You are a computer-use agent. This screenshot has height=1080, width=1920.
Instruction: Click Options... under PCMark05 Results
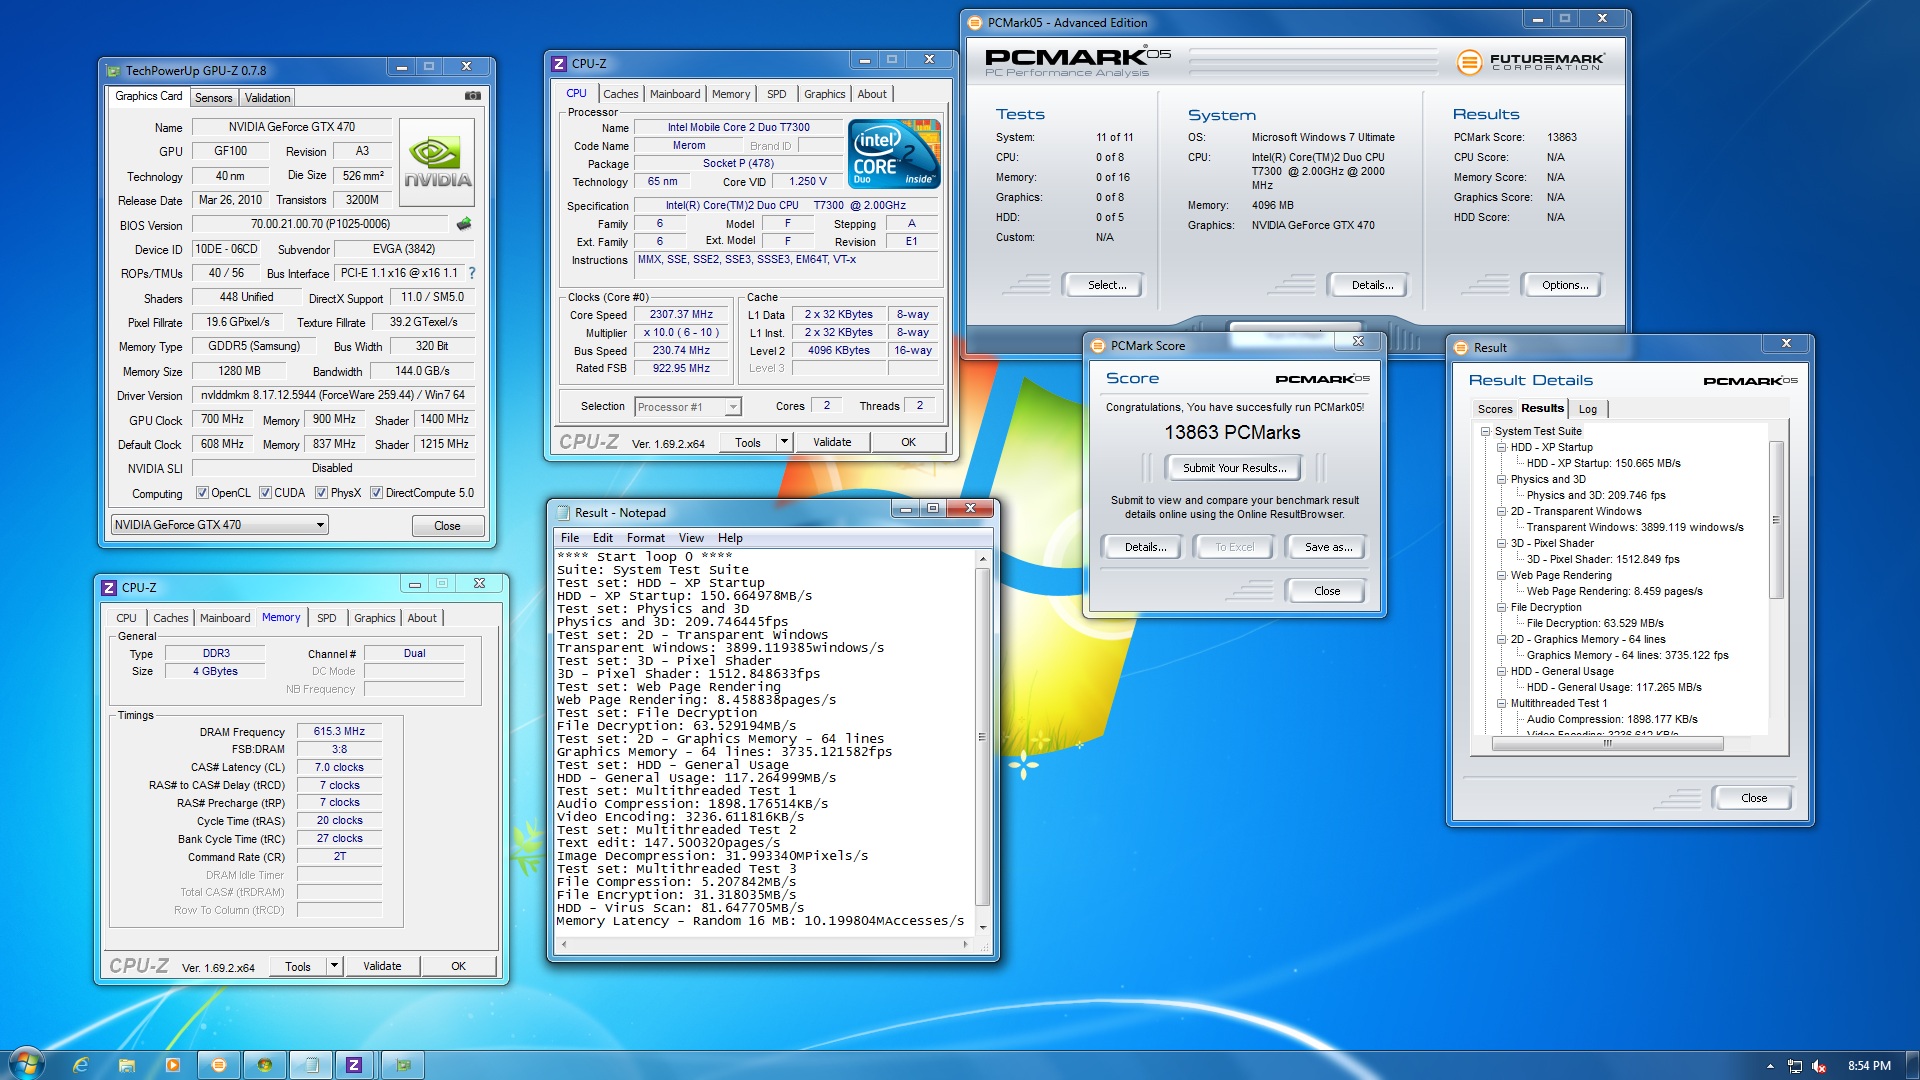pyautogui.click(x=1564, y=285)
